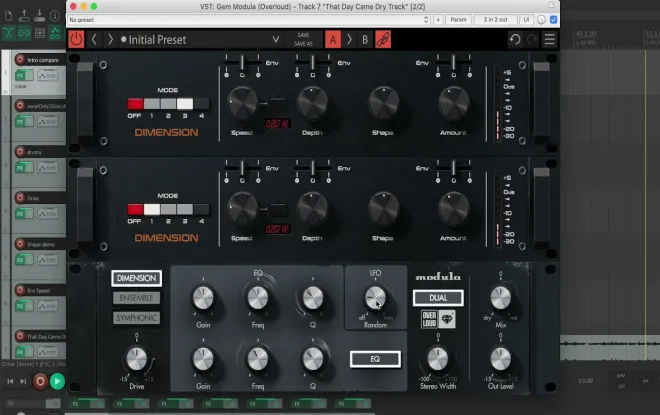Screen dimensions: 660x415
Task: Click the Mix knob
Action: click(500, 298)
